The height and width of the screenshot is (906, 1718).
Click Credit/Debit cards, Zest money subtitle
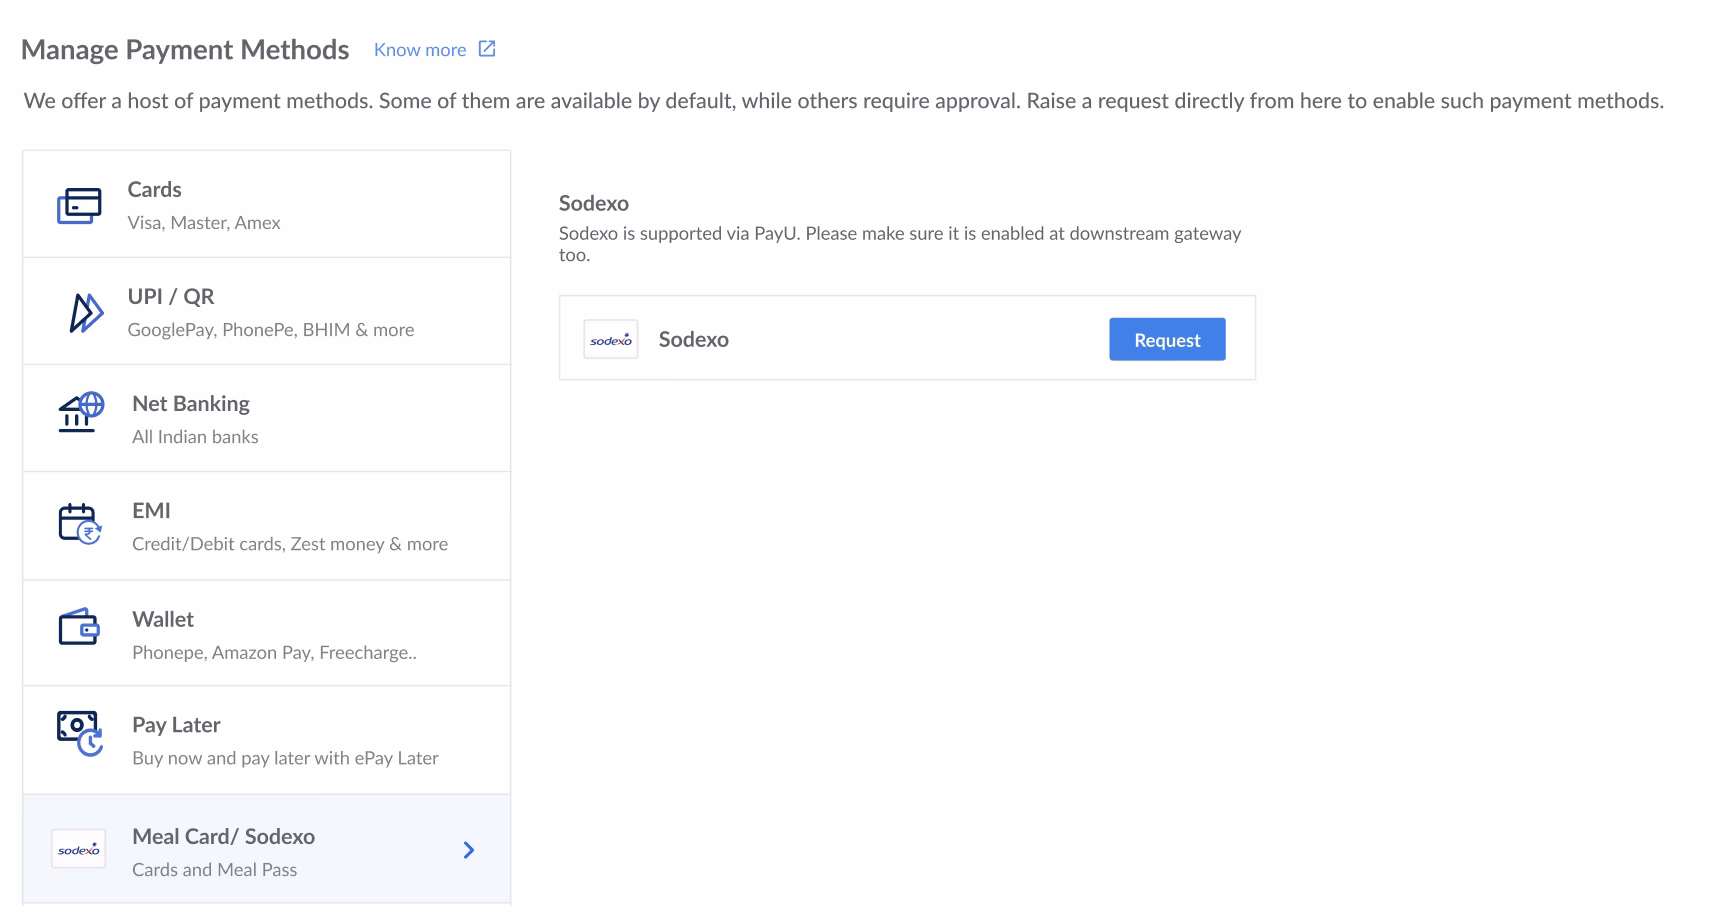coord(290,544)
